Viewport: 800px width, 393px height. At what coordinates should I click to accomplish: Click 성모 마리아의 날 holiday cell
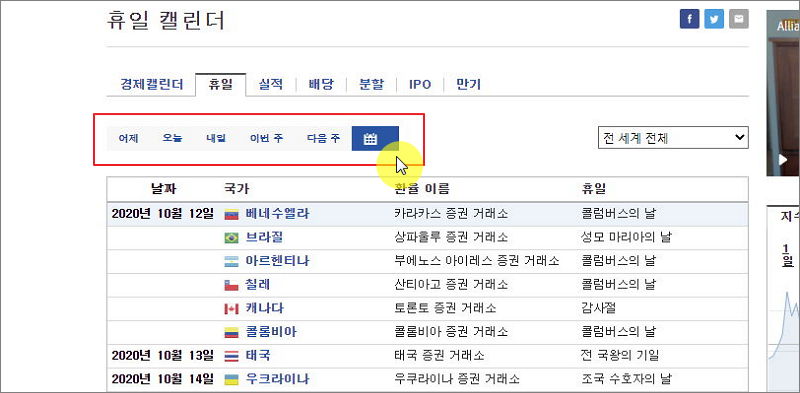pyautogui.click(x=627, y=238)
